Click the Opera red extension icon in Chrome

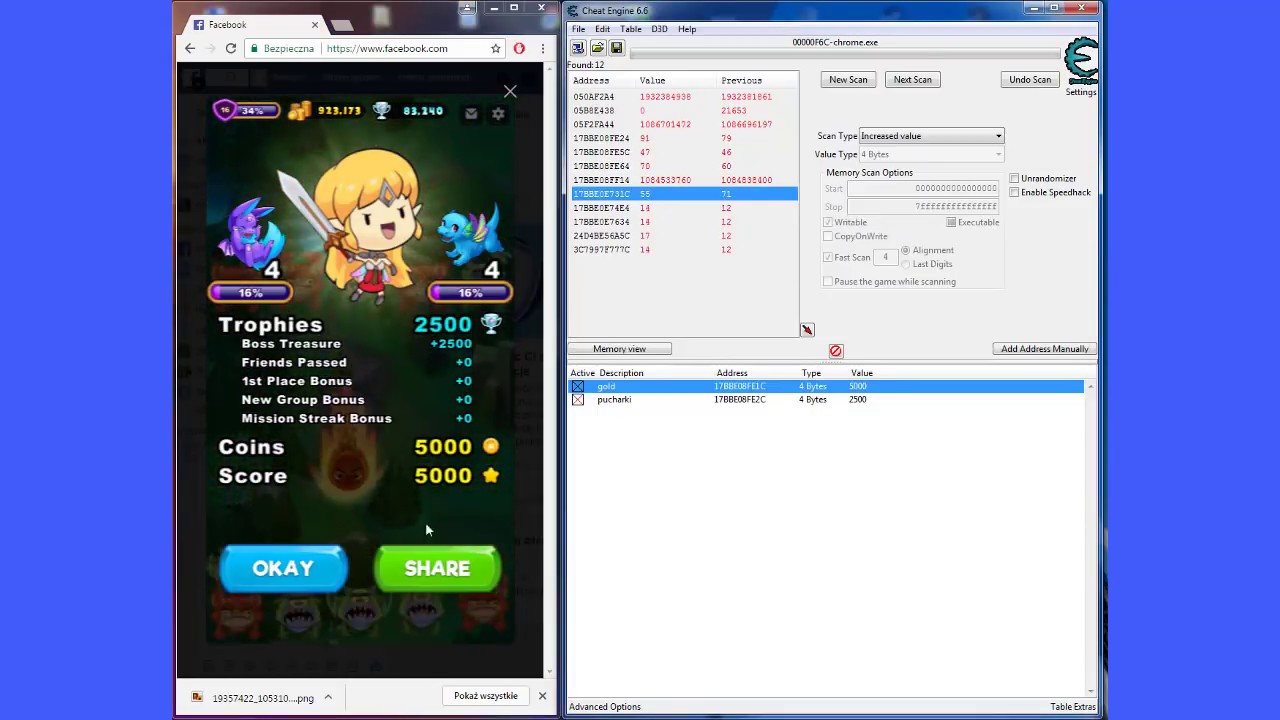coord(519,48)
